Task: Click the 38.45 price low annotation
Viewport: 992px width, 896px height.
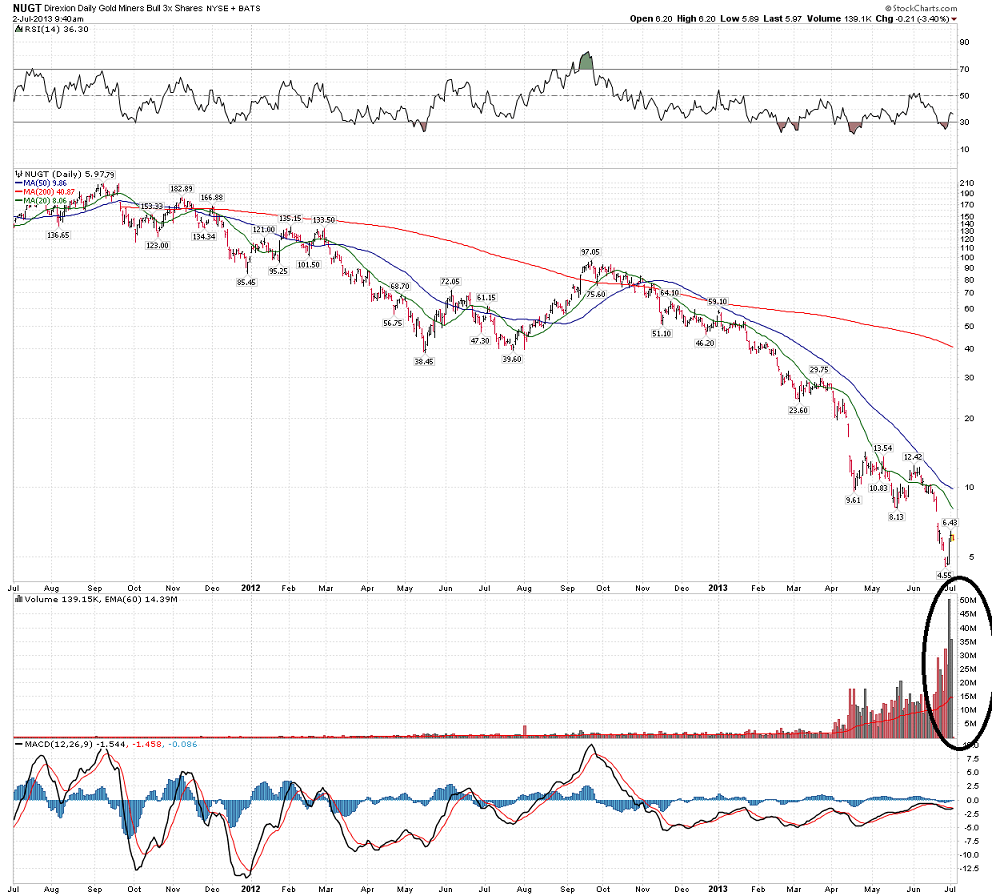Action: [x=424, y=361]
